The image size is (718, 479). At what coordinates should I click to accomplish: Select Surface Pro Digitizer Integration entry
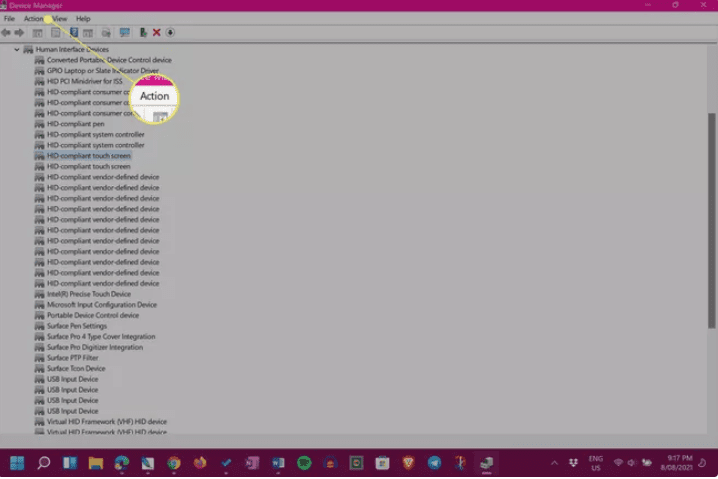(x=94, y=348)
